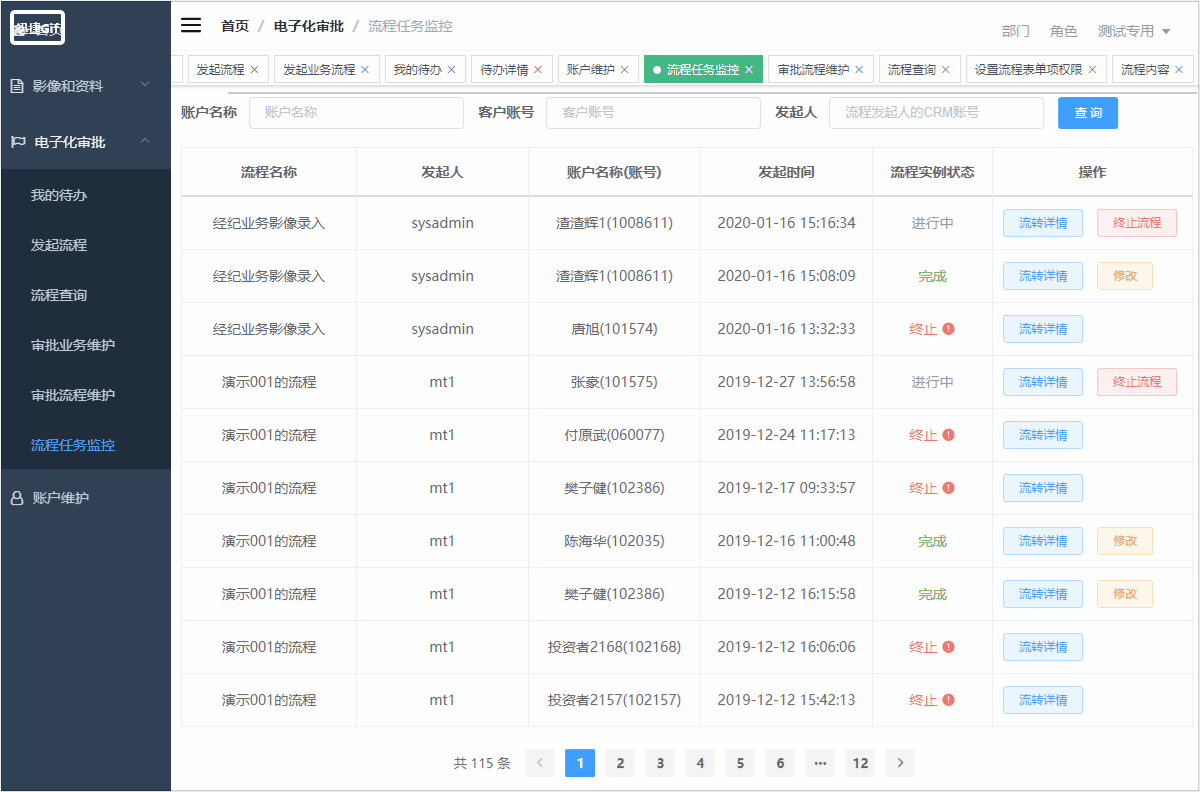1200x792 pixels.
Task: Close the 账户维护 tab
Action: 624,70
